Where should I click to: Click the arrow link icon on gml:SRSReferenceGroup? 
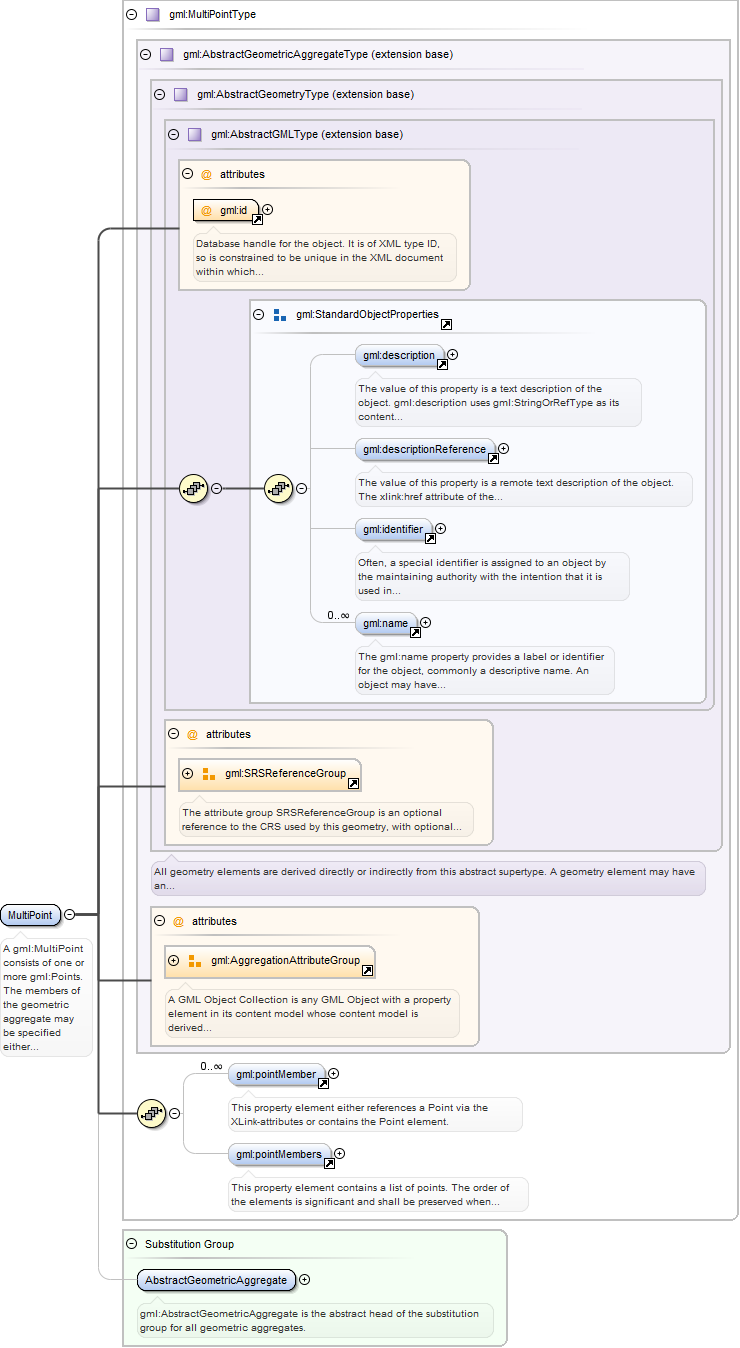point(353,784)
